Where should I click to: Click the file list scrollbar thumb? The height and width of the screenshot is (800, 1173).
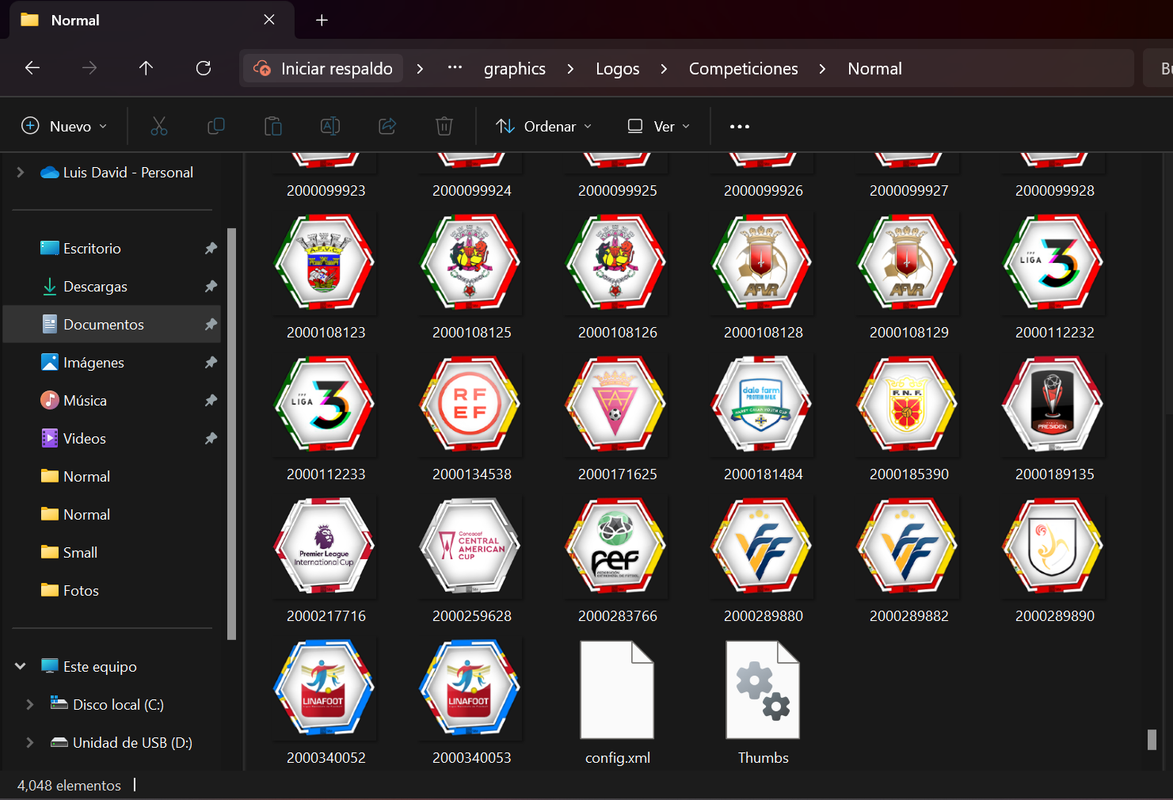coord(1152,739)
